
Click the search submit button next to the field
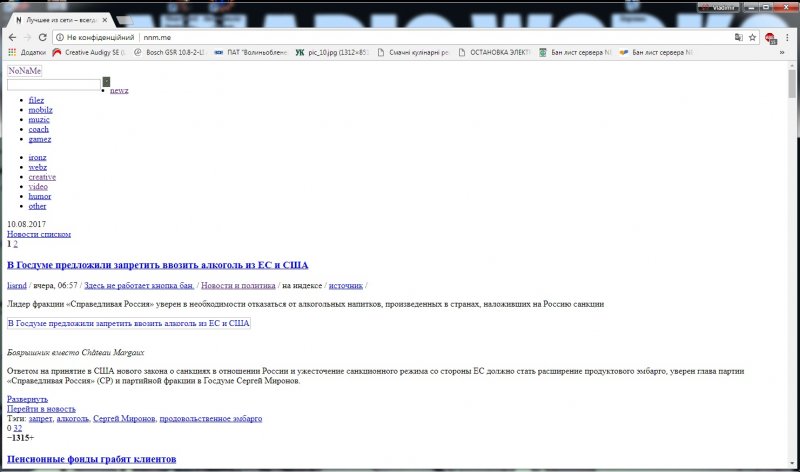pyautogui.click(x=106, y=82)
